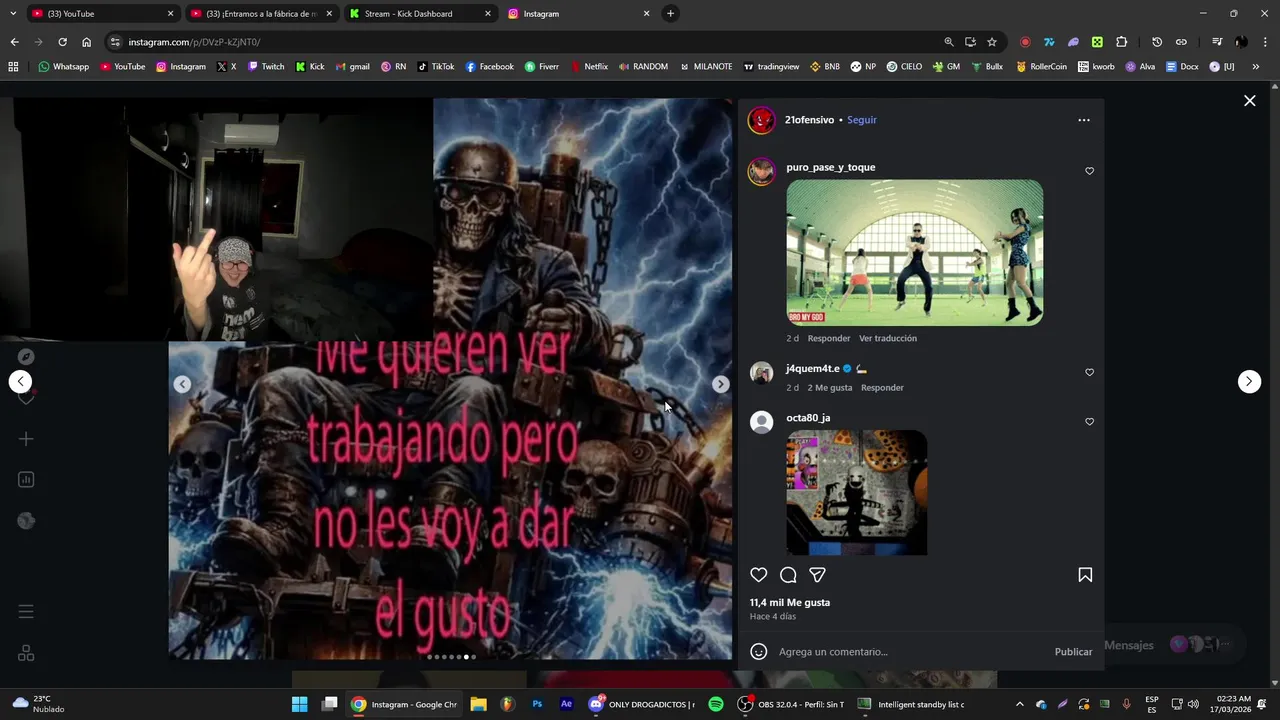Reload the page
The width and height of the screenshot is (1280, 720).
point(62,42)
